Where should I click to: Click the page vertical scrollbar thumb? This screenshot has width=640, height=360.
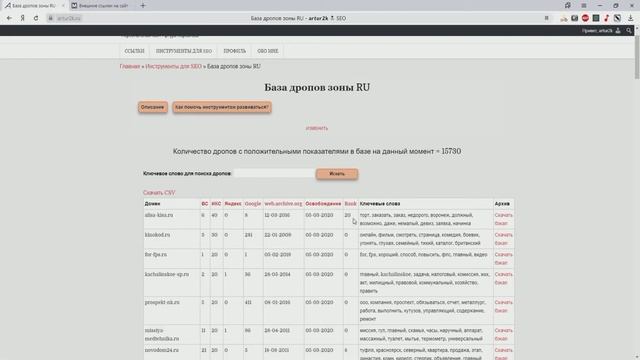coord(637,57)
